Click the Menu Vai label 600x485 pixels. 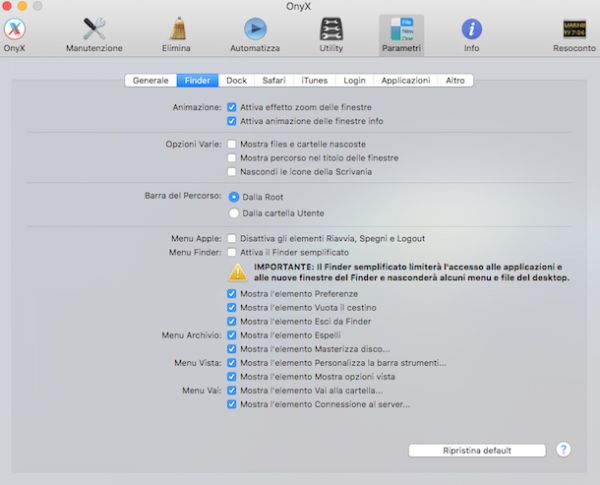click(202, 390)
